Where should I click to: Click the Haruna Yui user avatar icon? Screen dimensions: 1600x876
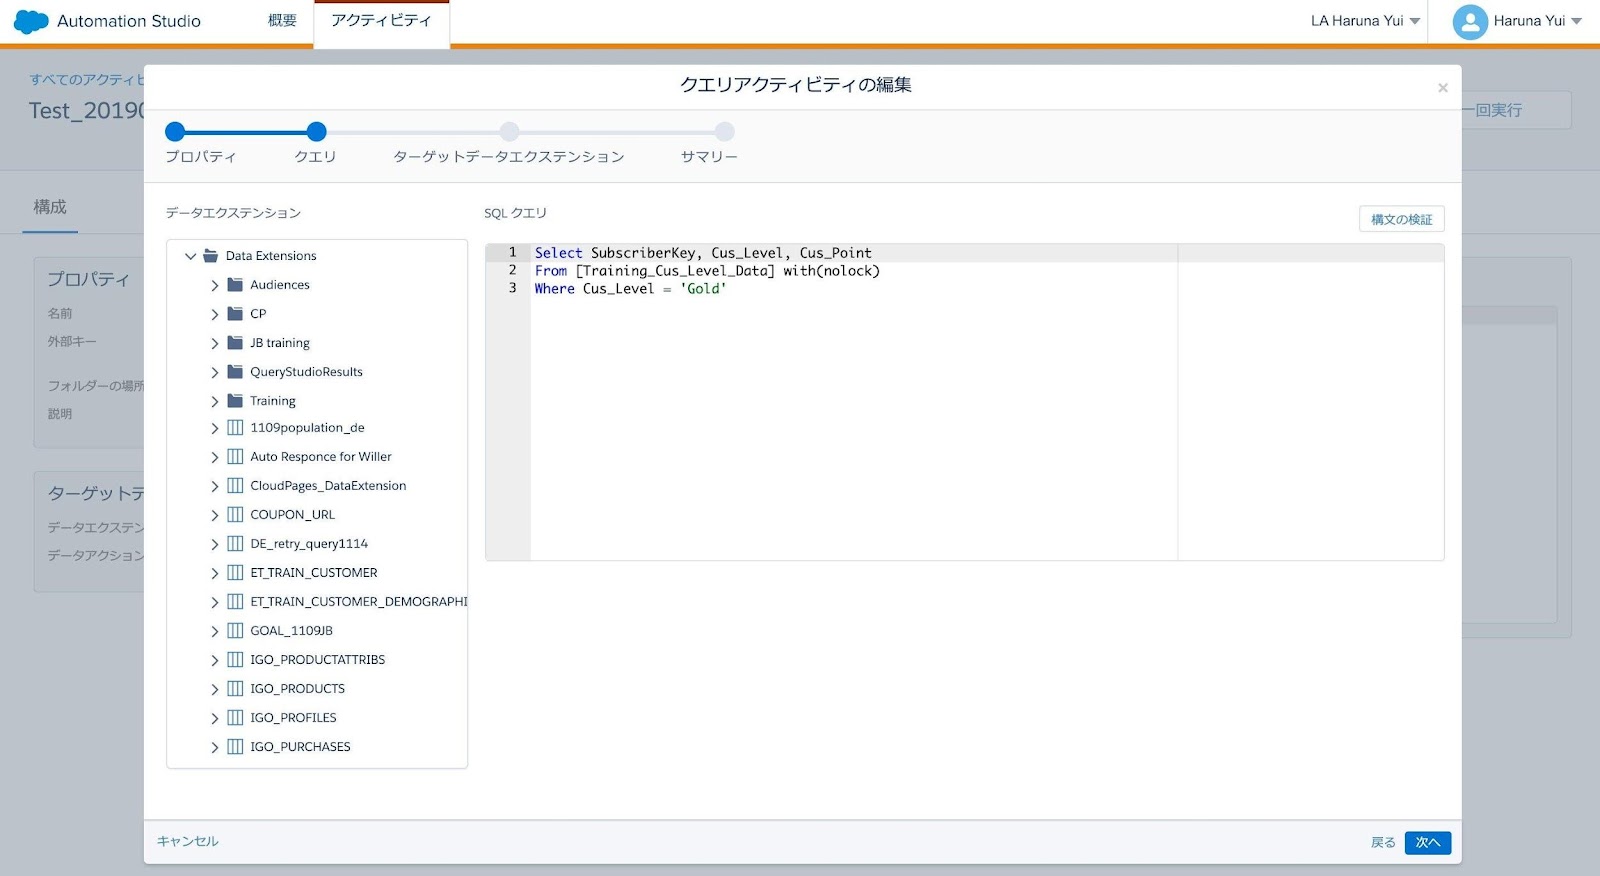click(x=1470, y=21)
